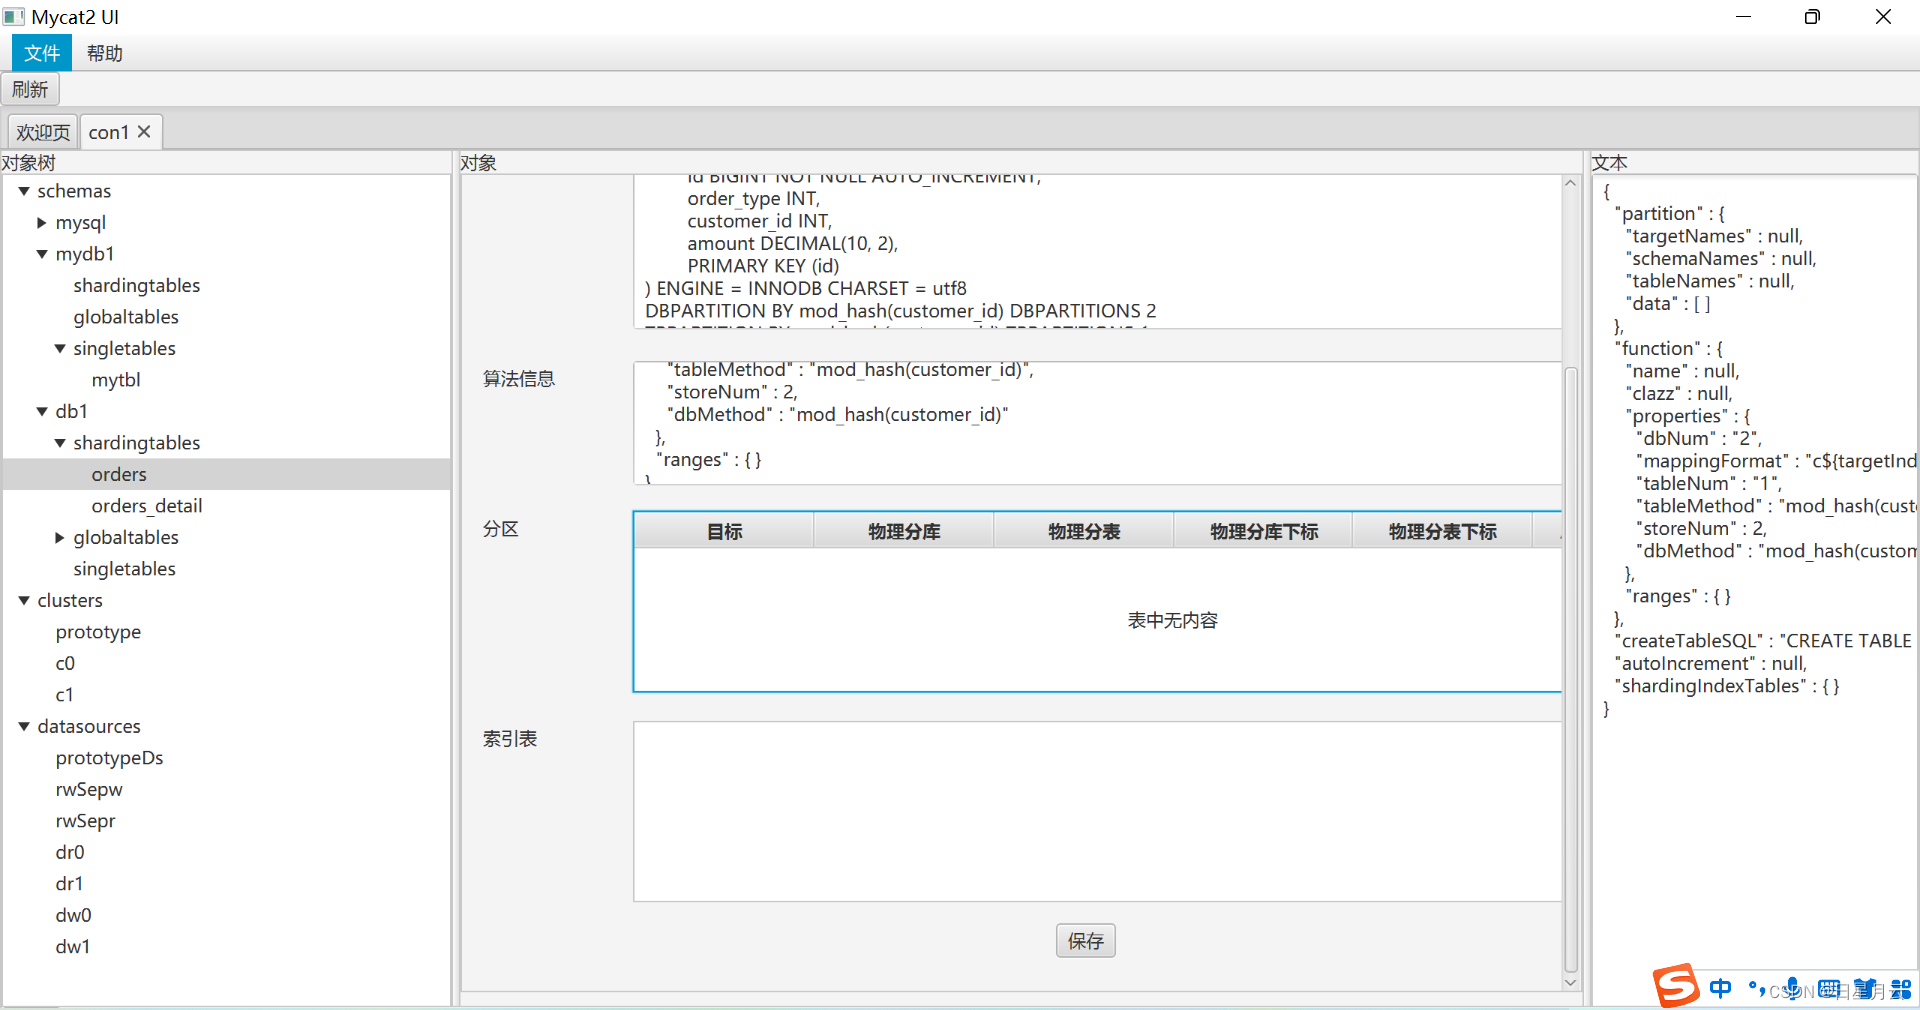Click inside the 算法信息 text area
1920x1010 pixels.
pos(1097,423)
